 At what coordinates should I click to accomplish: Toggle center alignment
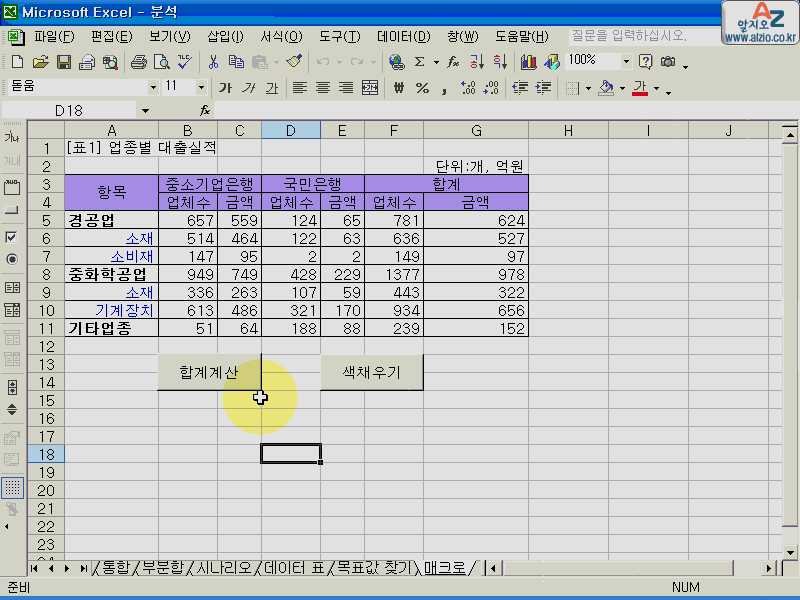click(323, 88)
